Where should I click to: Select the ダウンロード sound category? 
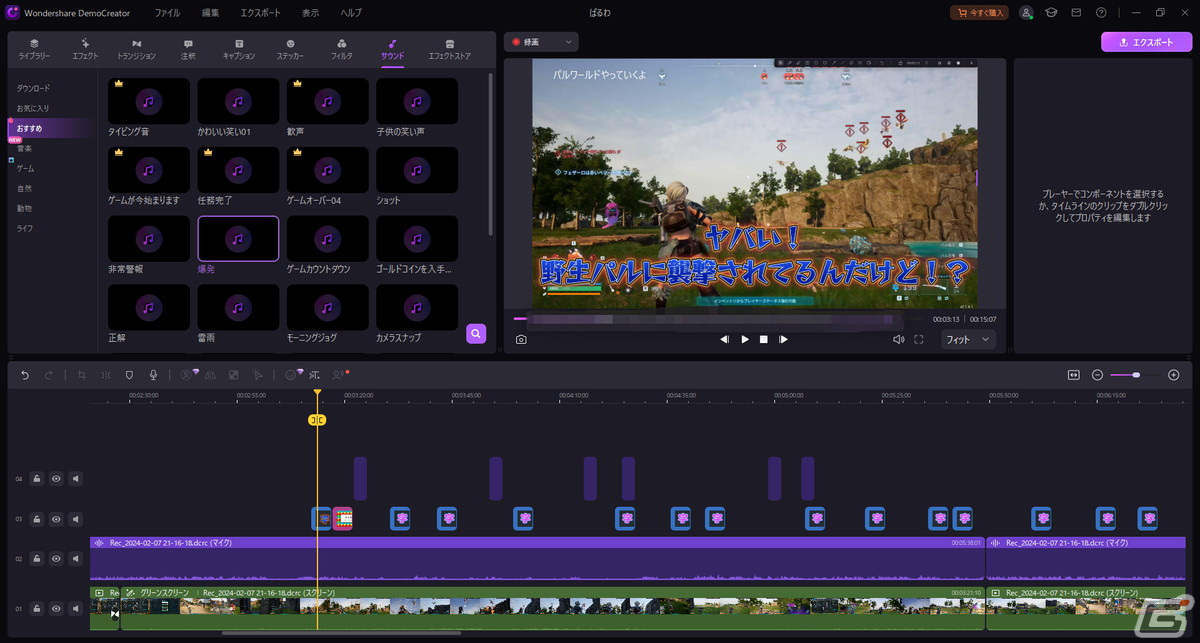[33, 88]
